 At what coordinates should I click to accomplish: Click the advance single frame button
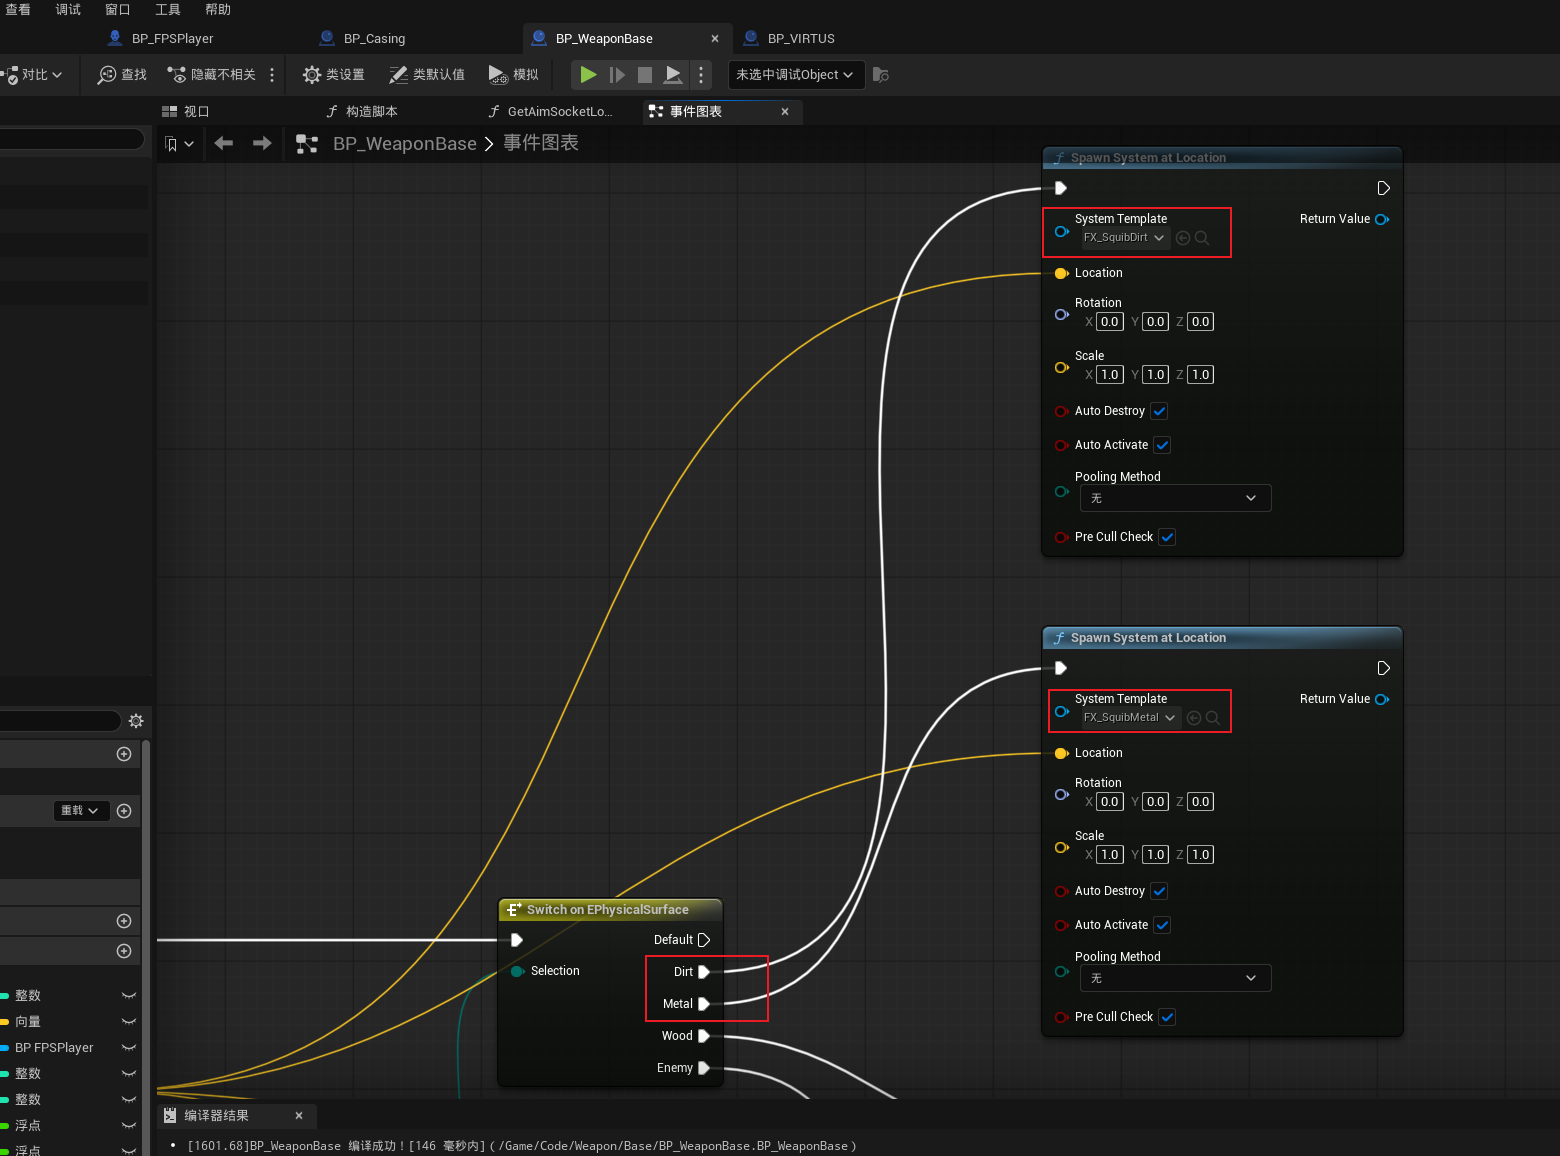[617, 75]
